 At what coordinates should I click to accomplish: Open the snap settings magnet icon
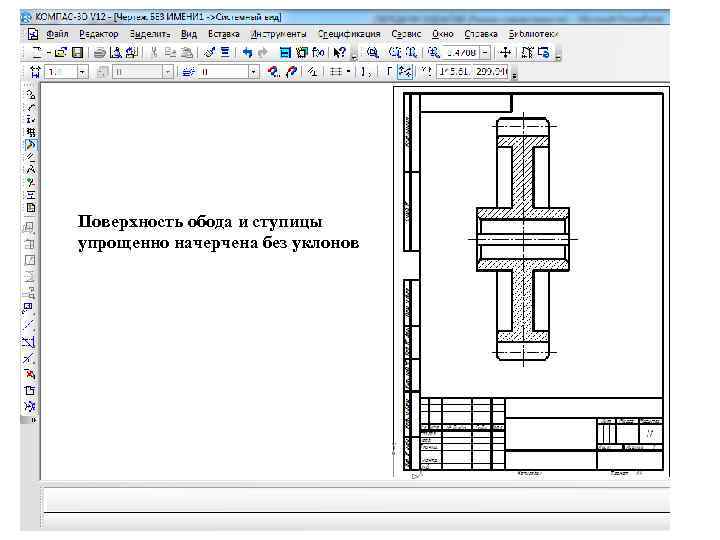pos(273,72)
